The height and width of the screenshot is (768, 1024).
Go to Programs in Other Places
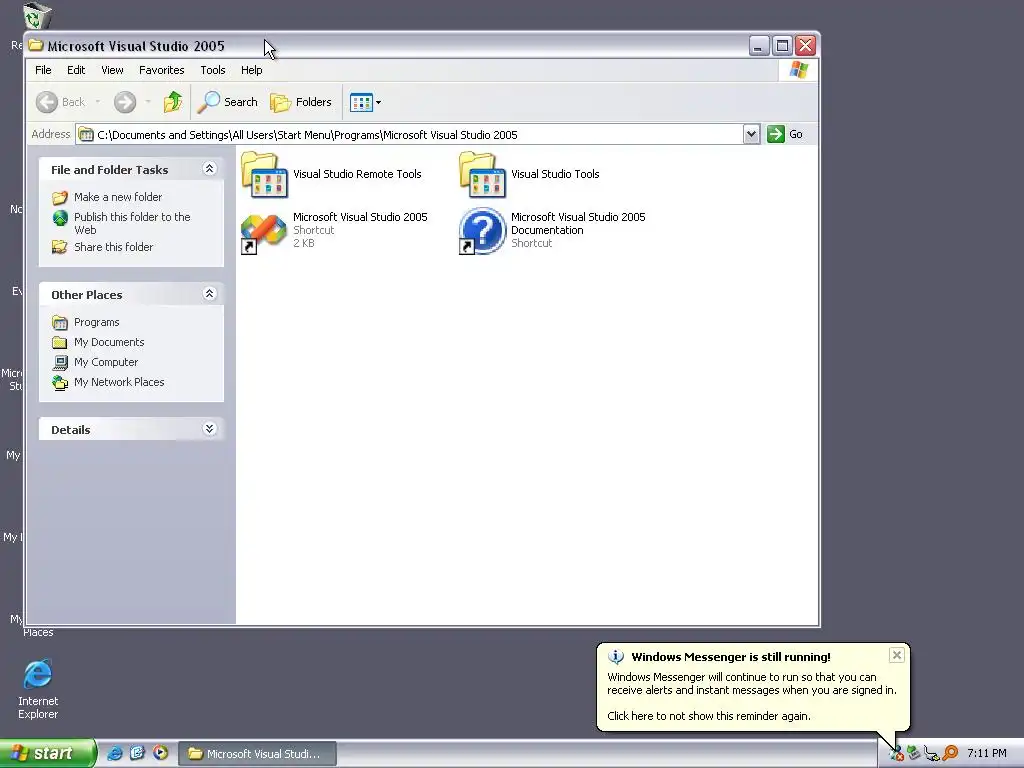97,322
